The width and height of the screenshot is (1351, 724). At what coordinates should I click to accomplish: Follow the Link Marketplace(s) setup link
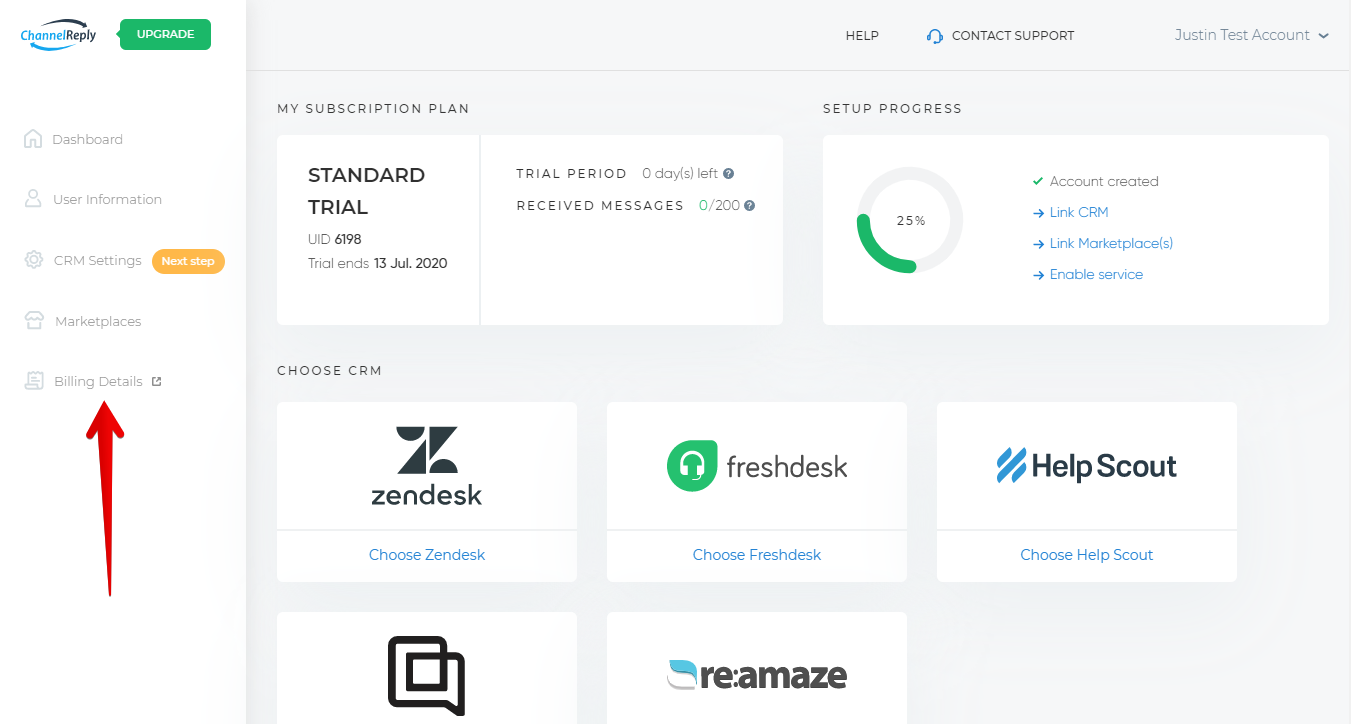click(1111, 243)
